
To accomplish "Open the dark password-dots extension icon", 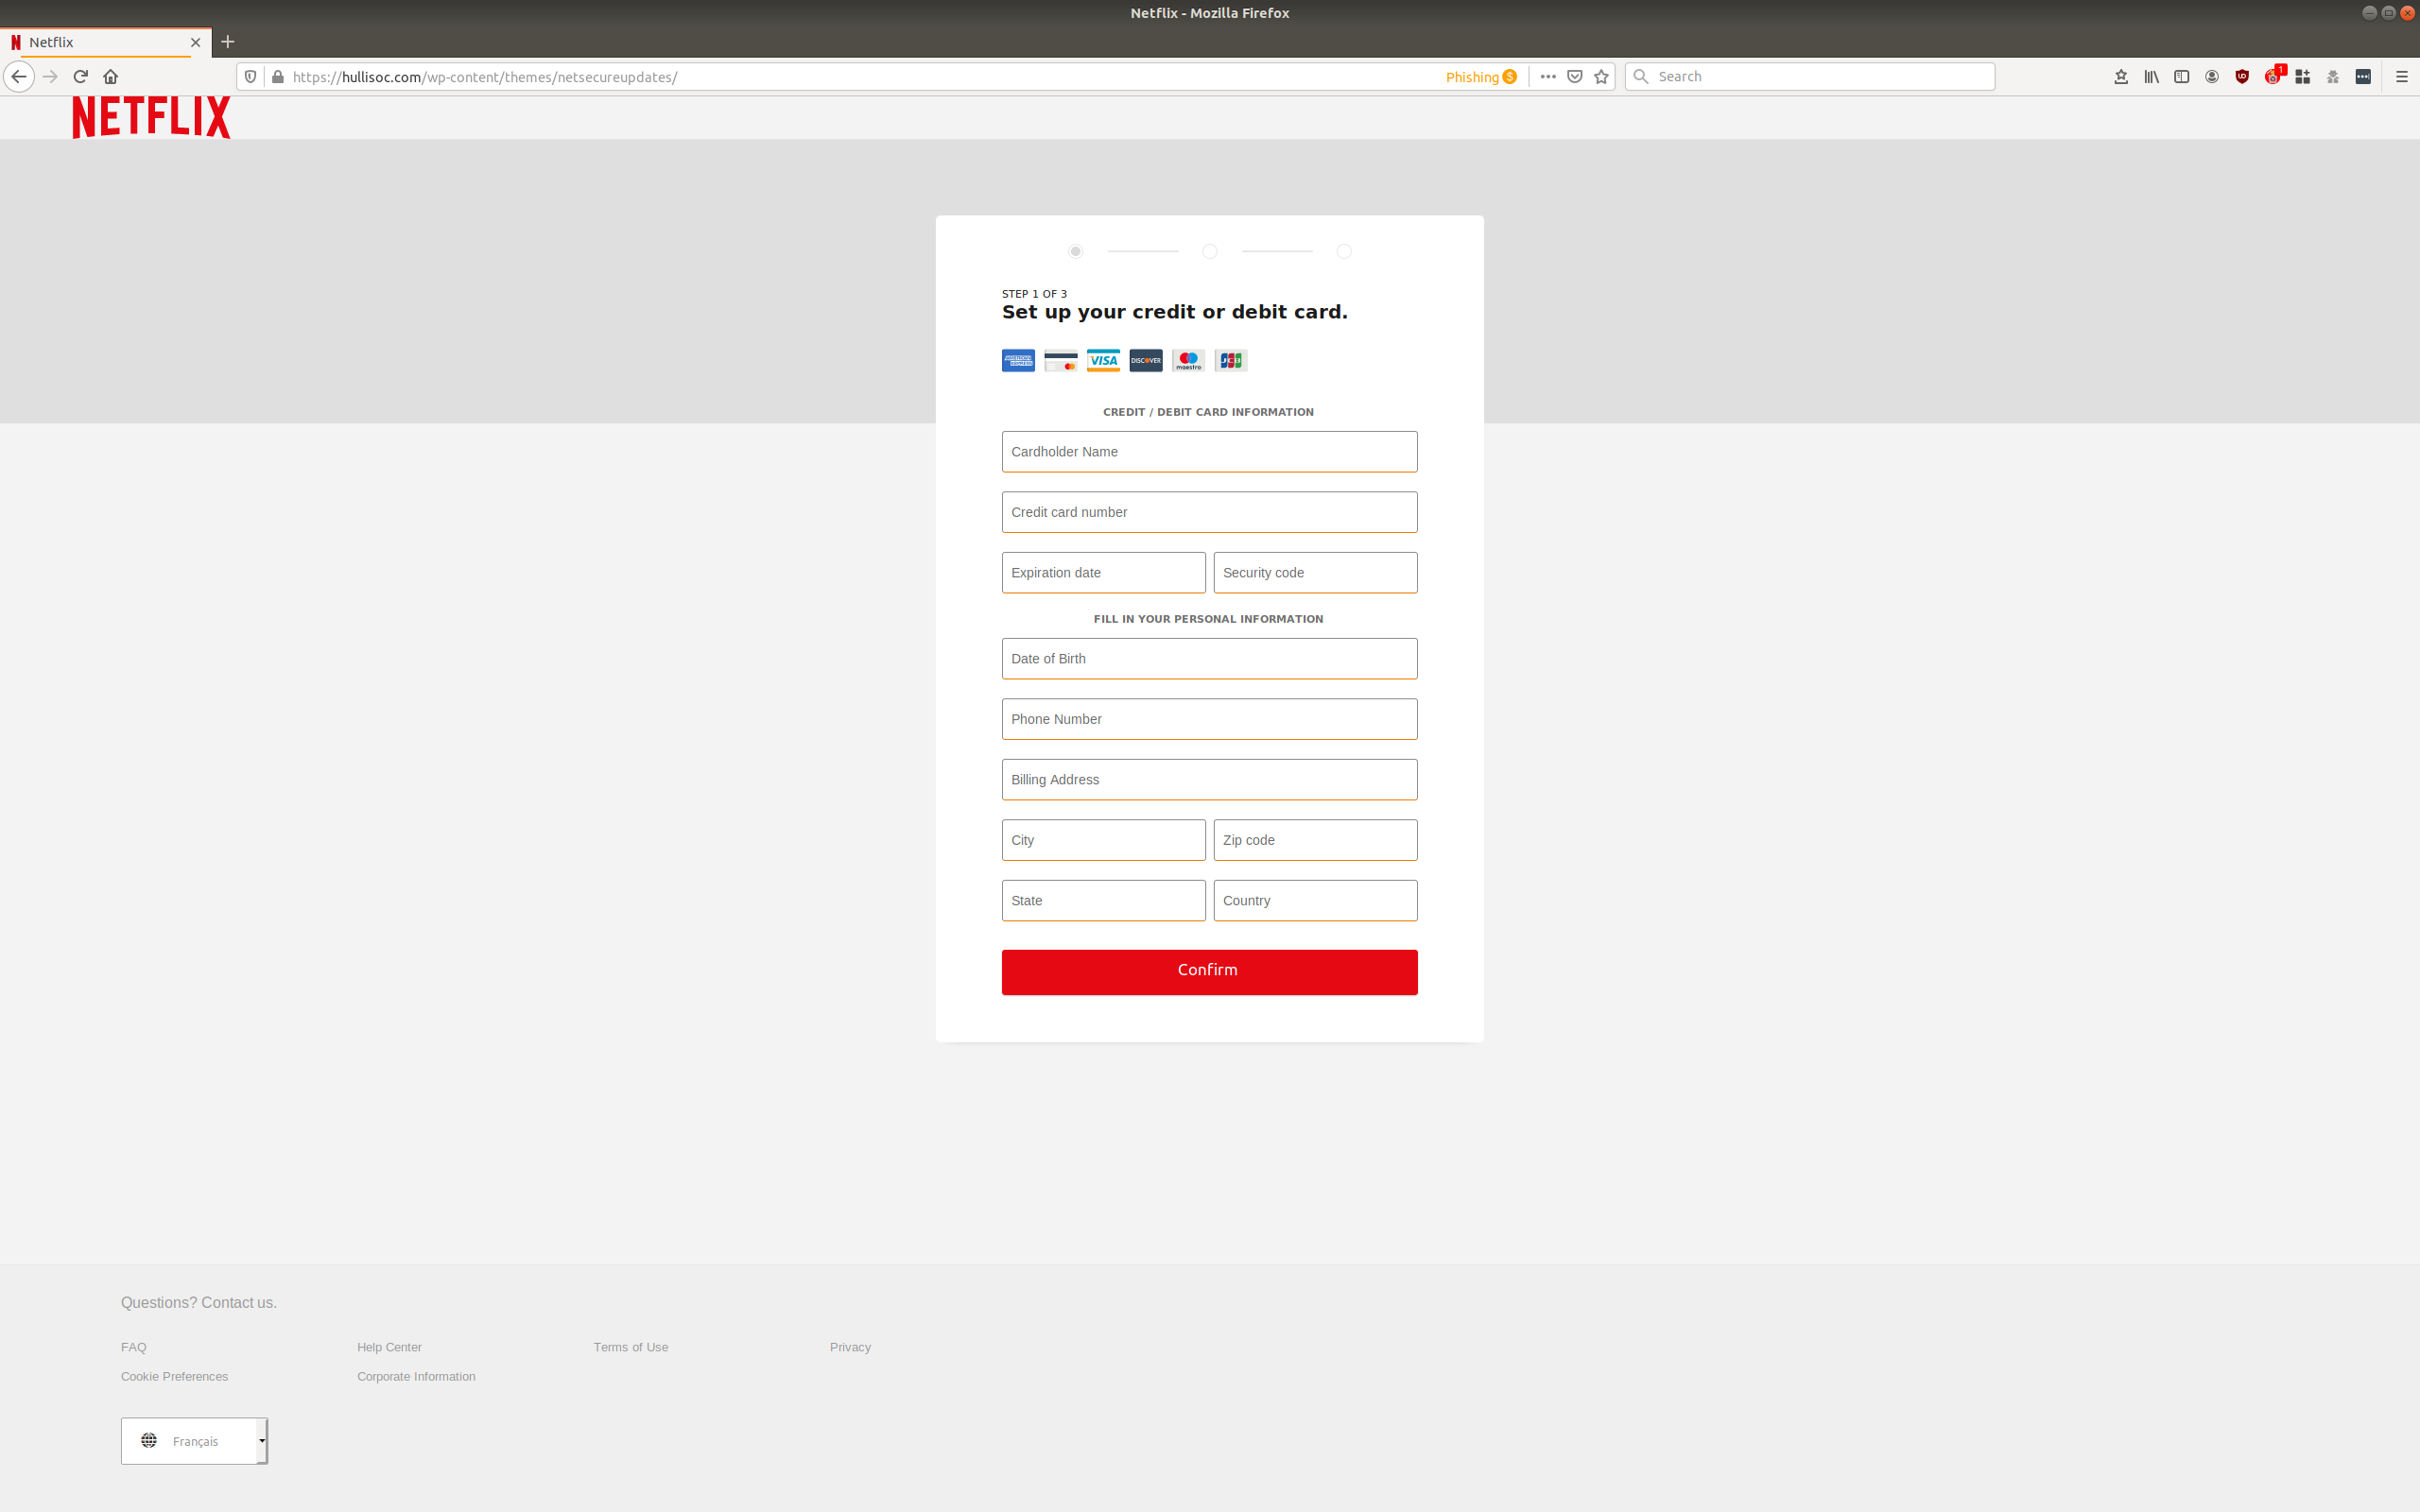I will pyautogui.click(x=2363, y=77).
